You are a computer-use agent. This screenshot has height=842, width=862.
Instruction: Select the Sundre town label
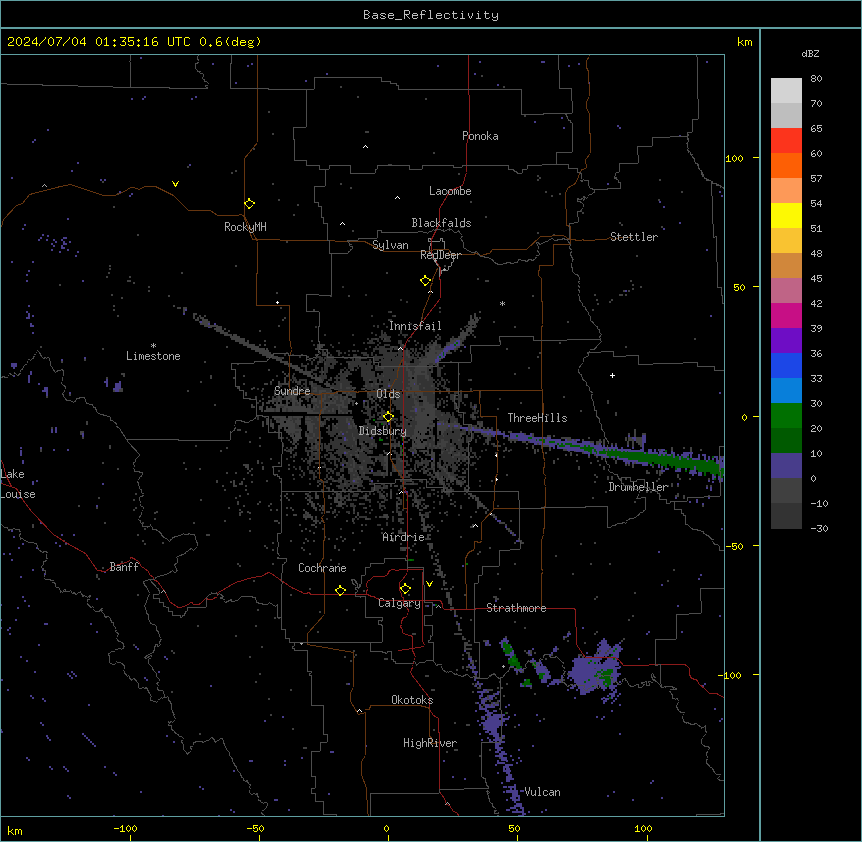[292, 391]
